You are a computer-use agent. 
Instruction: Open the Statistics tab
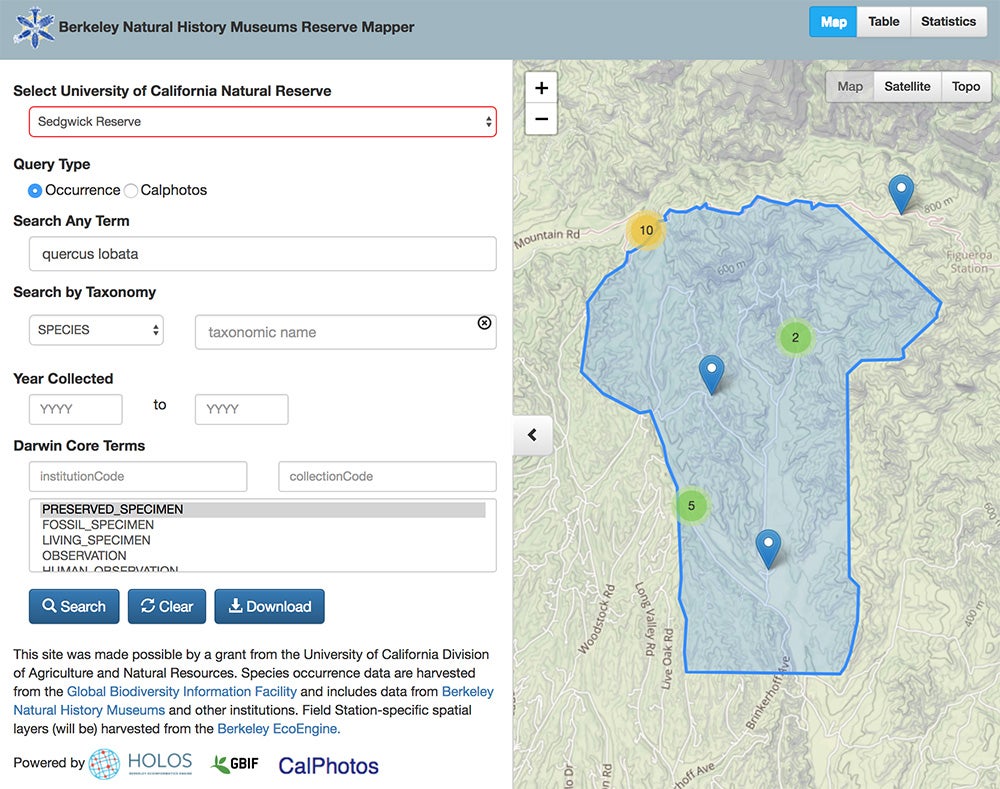tap(948, 21)
